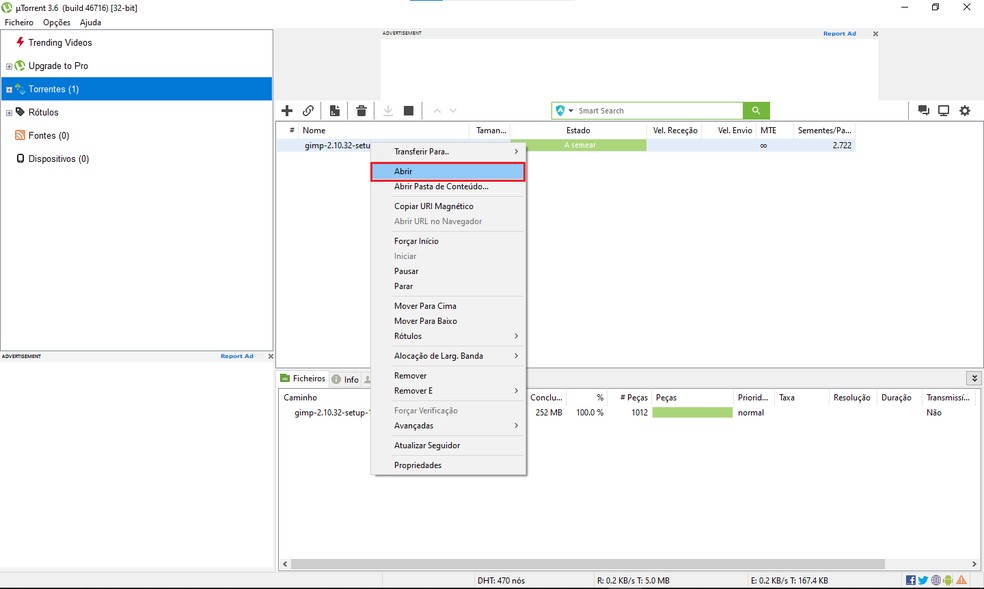Image resolution: width=984 pixels, height=589 pixels.
Task: Click Report Ad link in sidebar ad
Action: pos(237,356)
